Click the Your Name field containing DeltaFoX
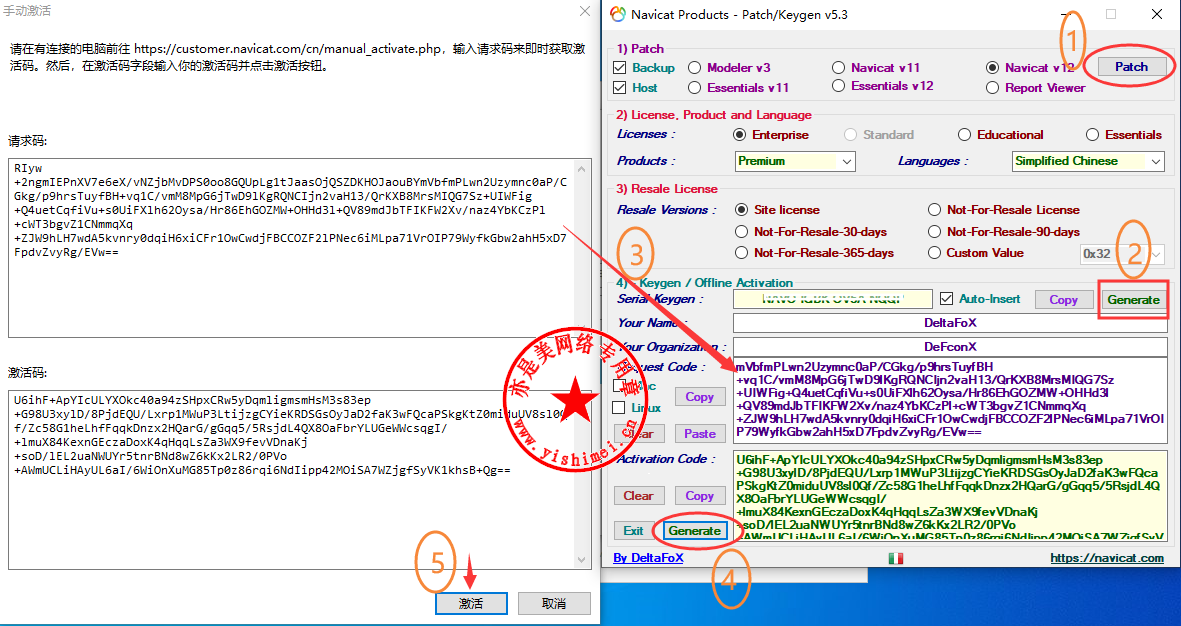This screenshot has width=1181, height=626. [x=950, y=322]
